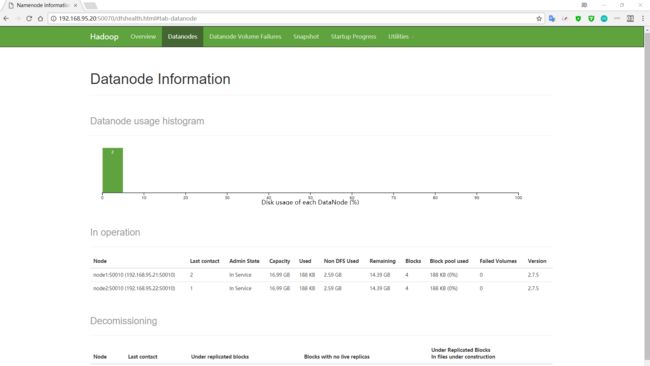Go back using the browser back arrow
This screenshot has width=650, height=366.
6,19
